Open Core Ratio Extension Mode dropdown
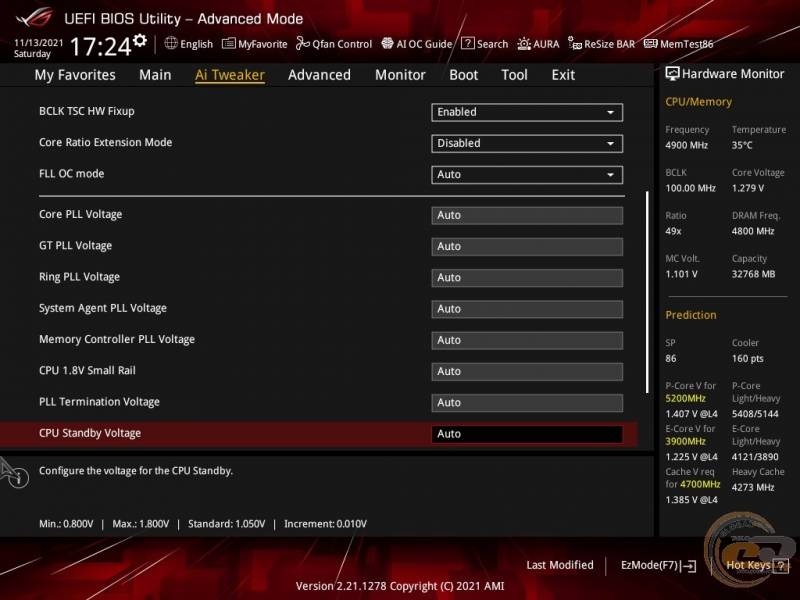The image size is (800, 600). pyautogui.click(x=527, y=143)
